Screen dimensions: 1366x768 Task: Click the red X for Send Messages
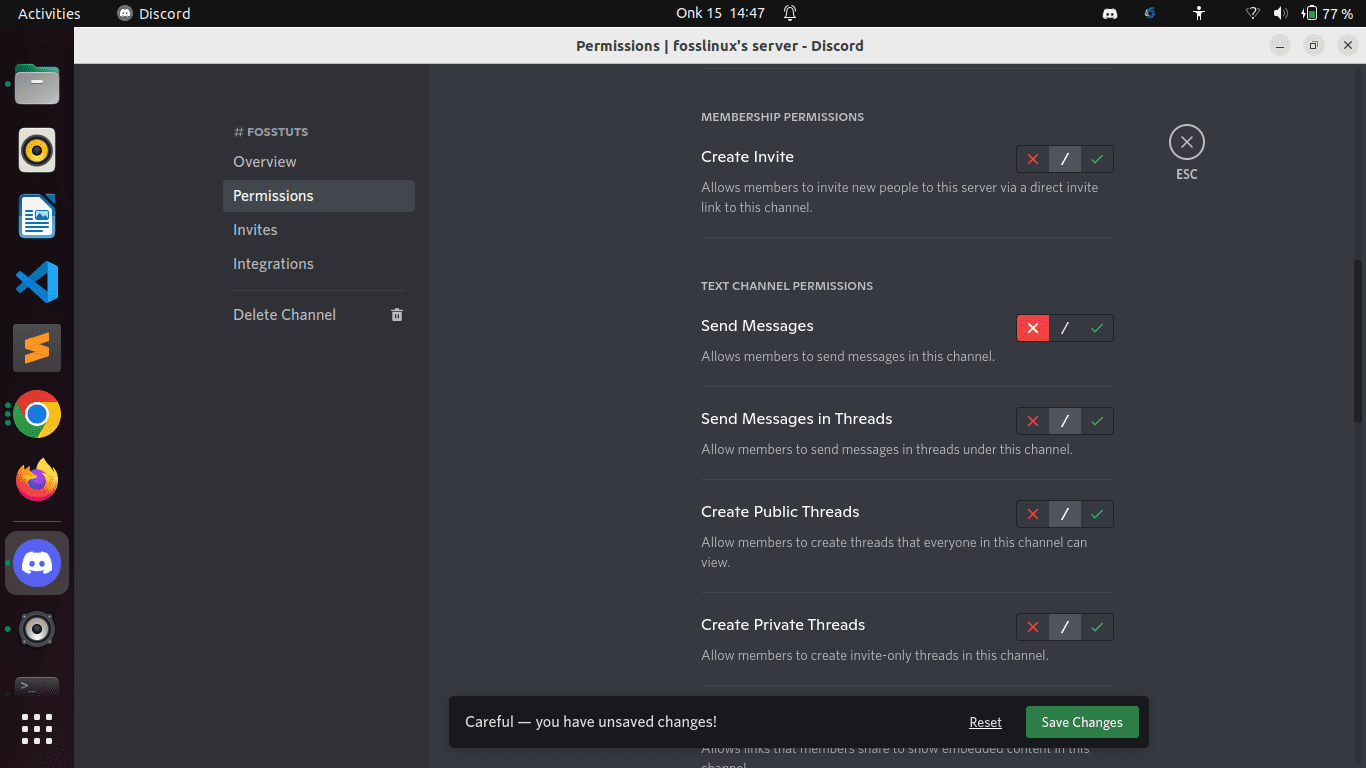click(1033, 328)
